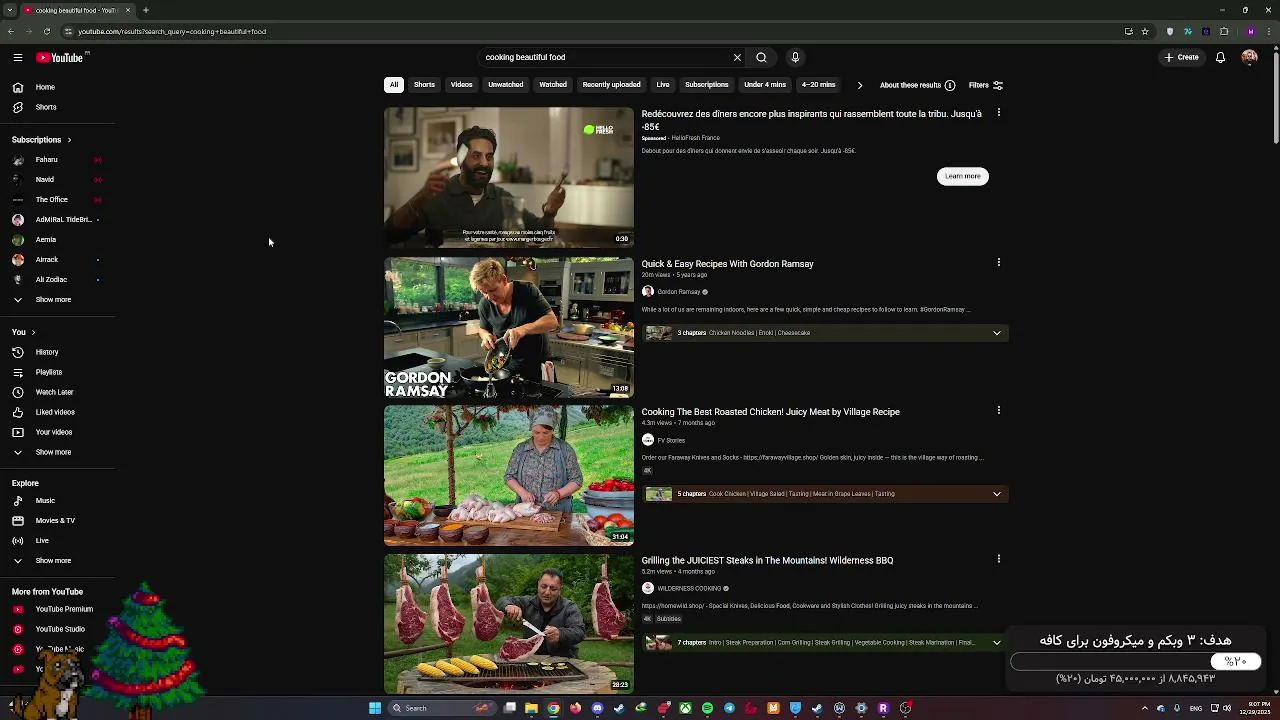
Task: Bookmark this page with star icon
Action: point(1145,31)
